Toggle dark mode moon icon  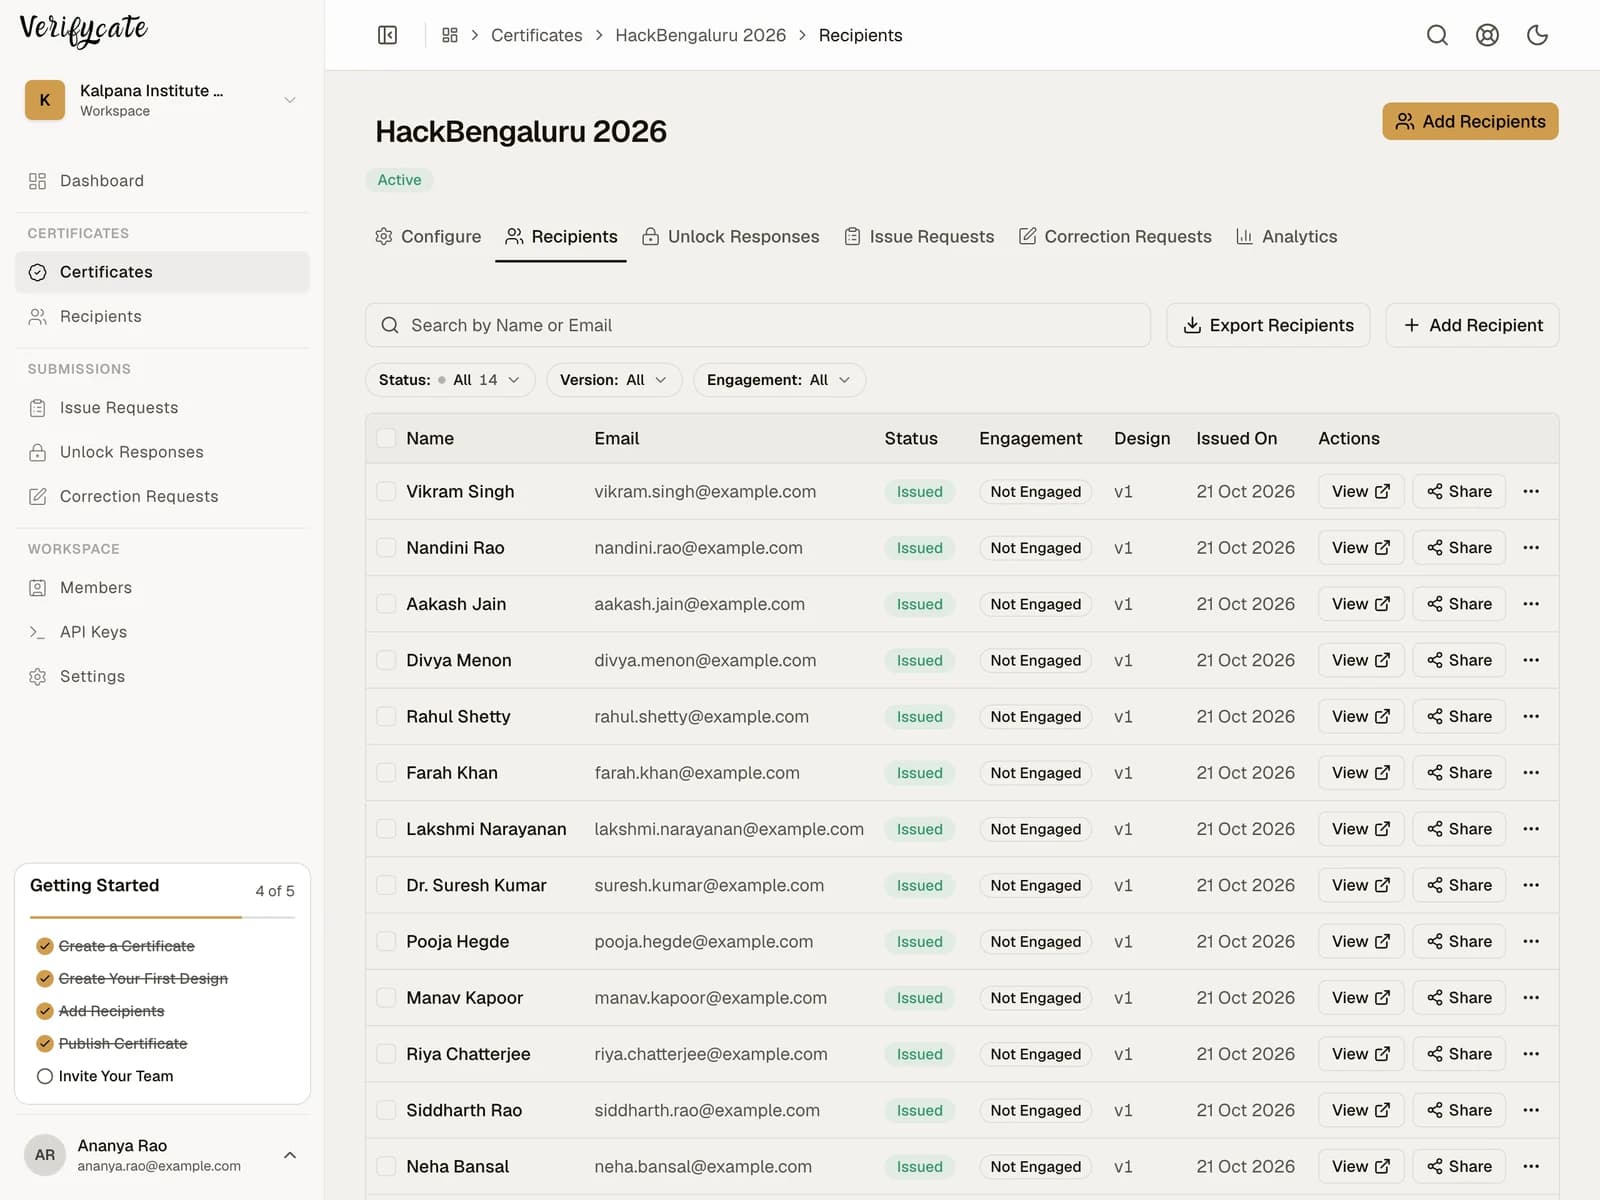tap(1537, 35)
